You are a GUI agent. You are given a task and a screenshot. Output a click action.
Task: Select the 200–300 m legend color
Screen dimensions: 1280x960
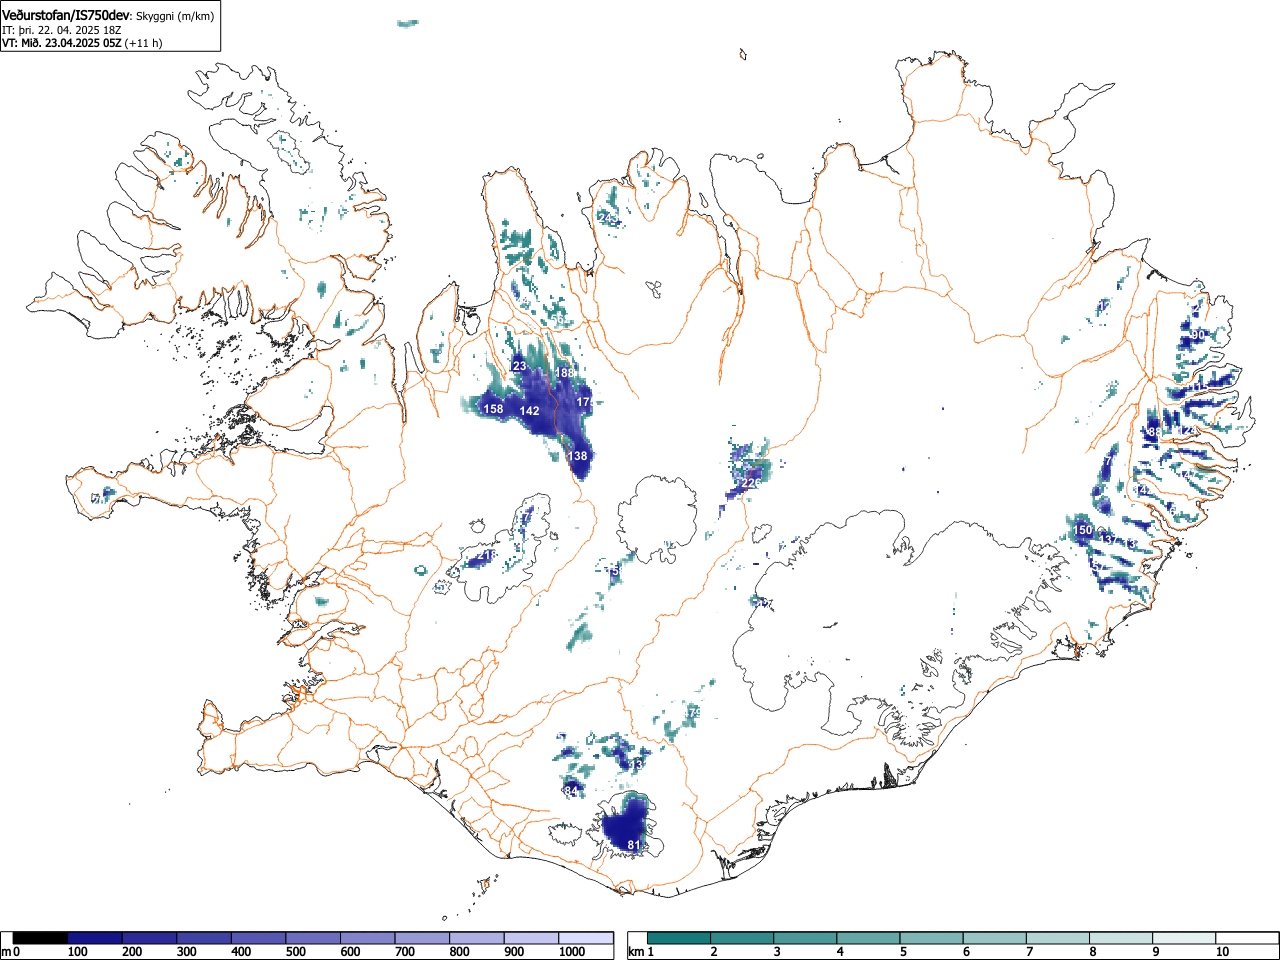click(150, 938)
